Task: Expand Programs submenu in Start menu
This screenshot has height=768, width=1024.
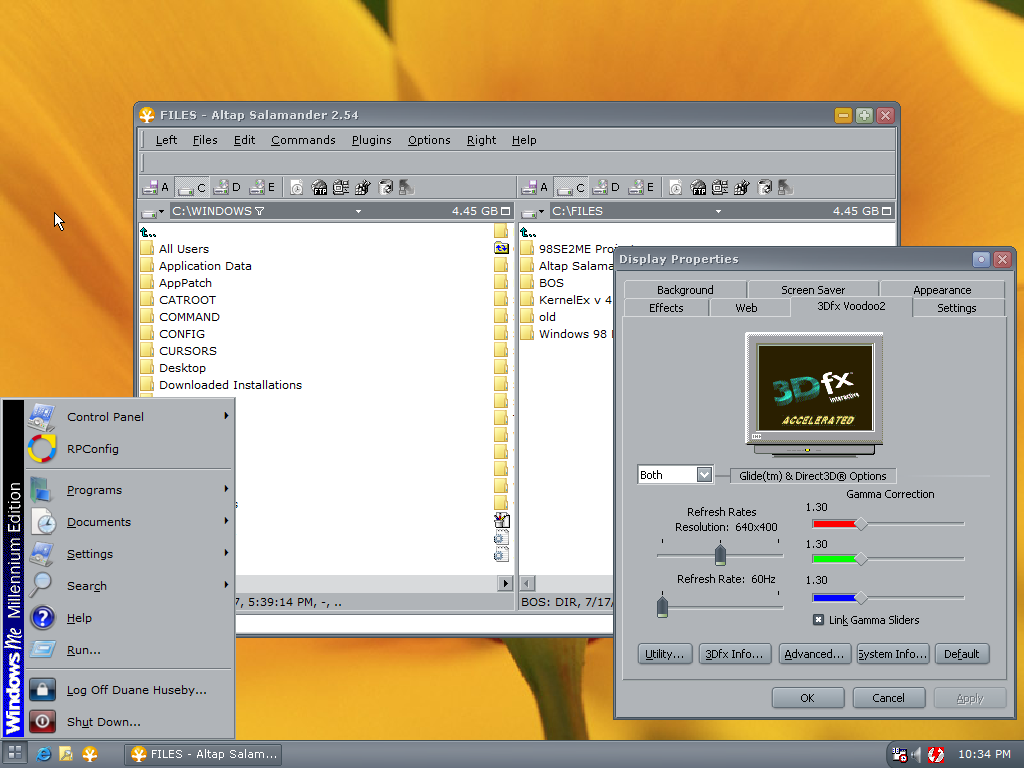Action: pos(129,490)
